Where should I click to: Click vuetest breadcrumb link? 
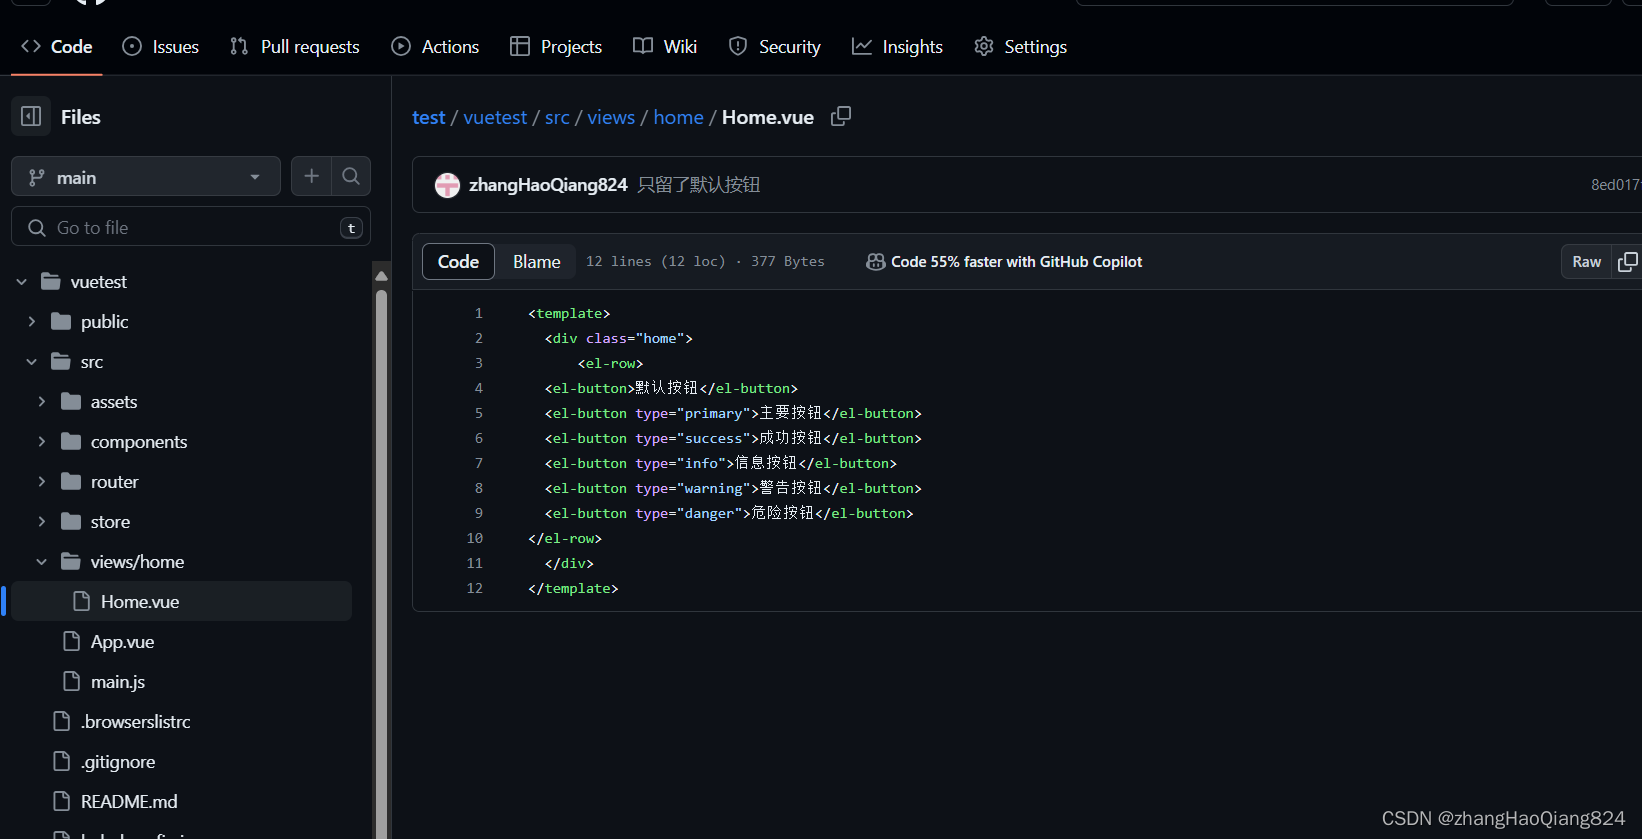(x=495, y=117)
